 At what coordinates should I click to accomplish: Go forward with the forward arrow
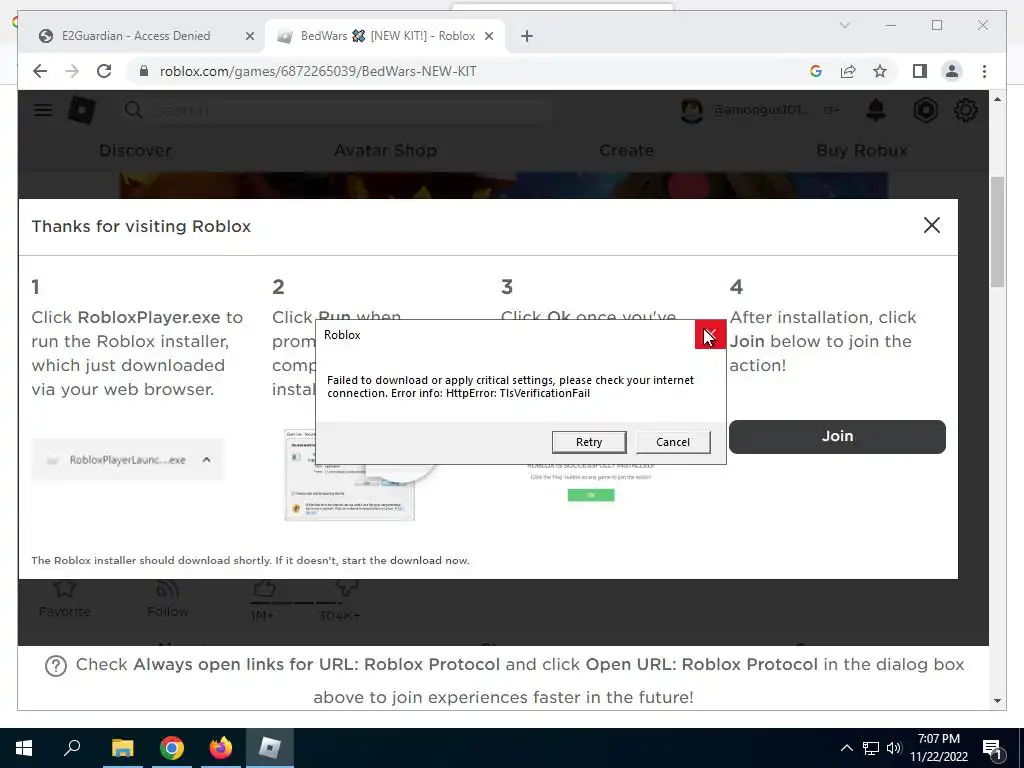point(72,71)
